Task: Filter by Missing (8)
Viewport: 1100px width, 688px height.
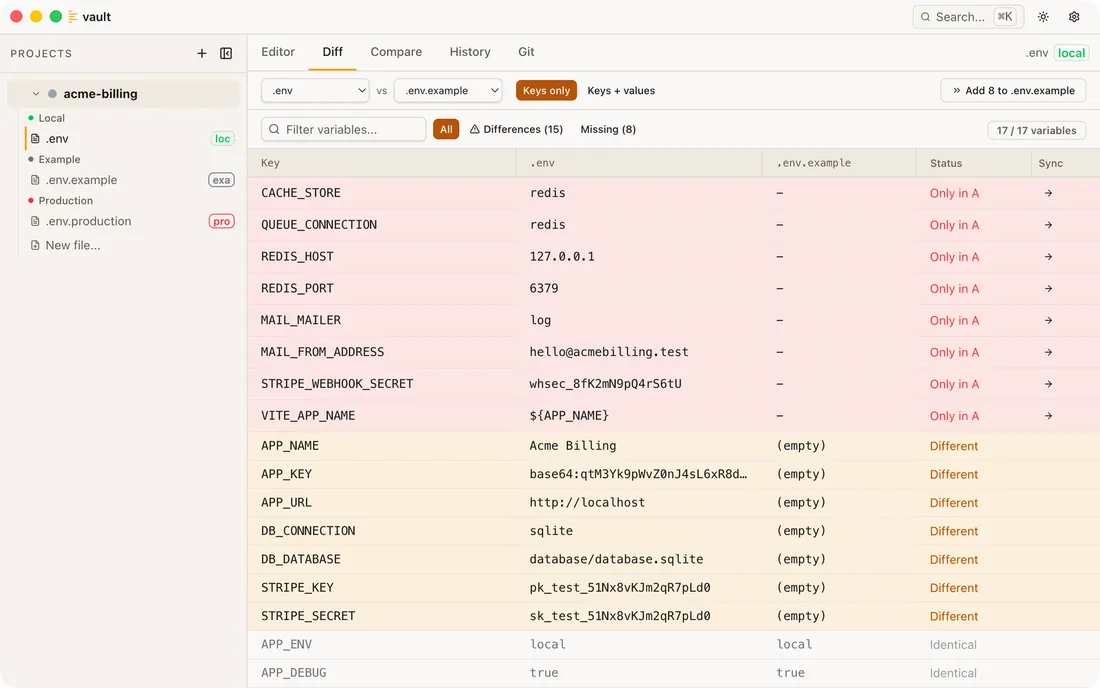Action: 608,129
